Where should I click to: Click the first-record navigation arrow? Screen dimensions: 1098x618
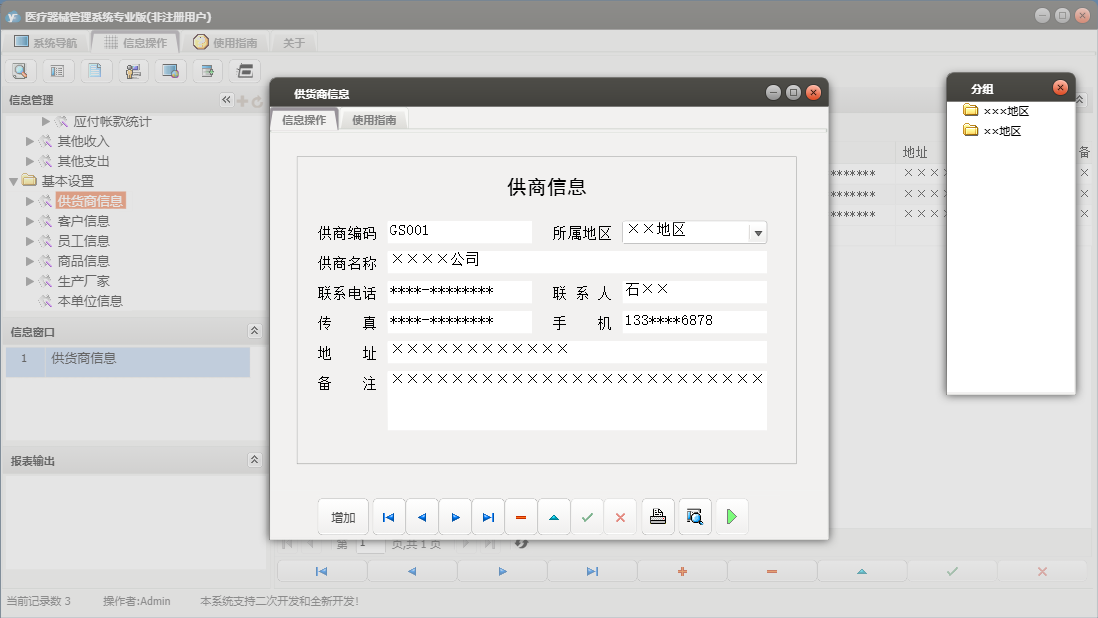[388, 516]
